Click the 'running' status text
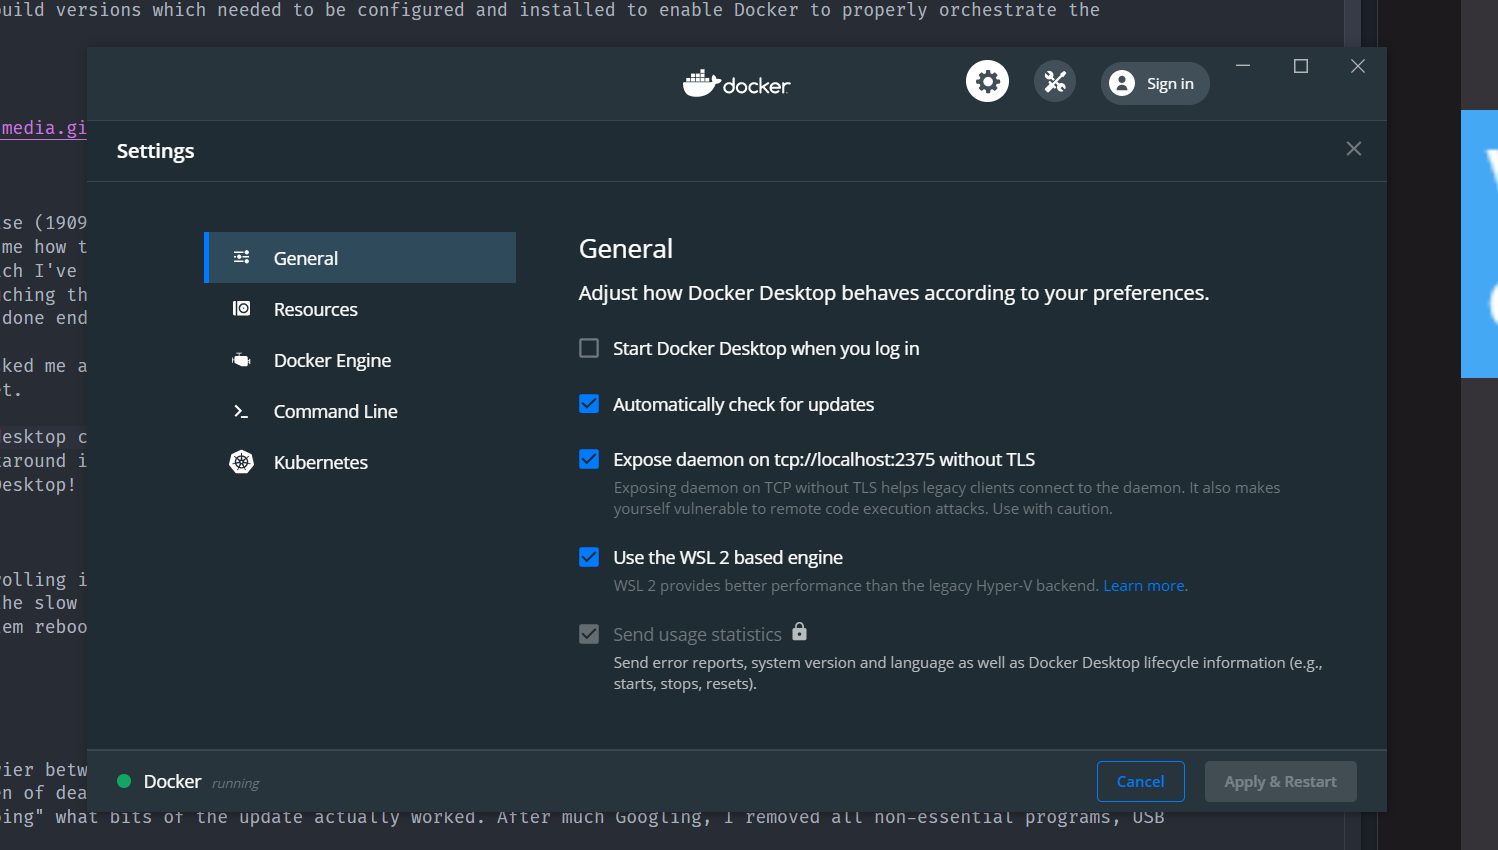The width and height of the screenshot is (1498, 850). (x=235, y=784)
